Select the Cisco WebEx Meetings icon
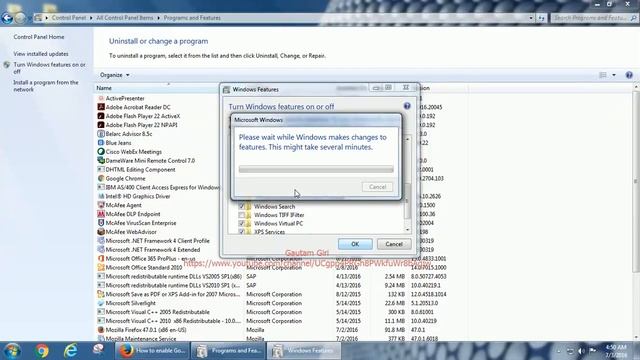 coord(101,151)
